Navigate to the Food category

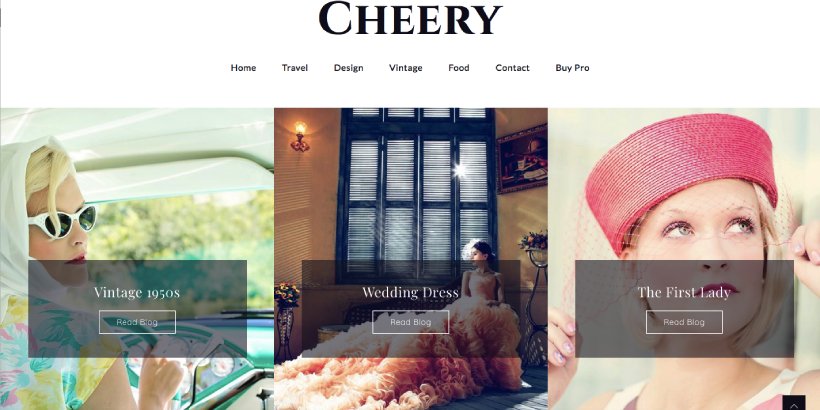459,67
